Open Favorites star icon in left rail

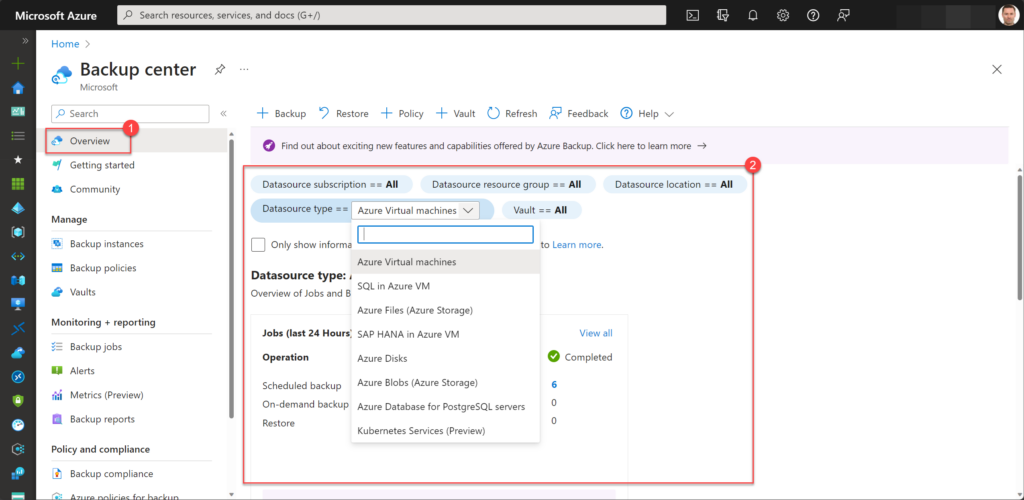click(18, 159)
